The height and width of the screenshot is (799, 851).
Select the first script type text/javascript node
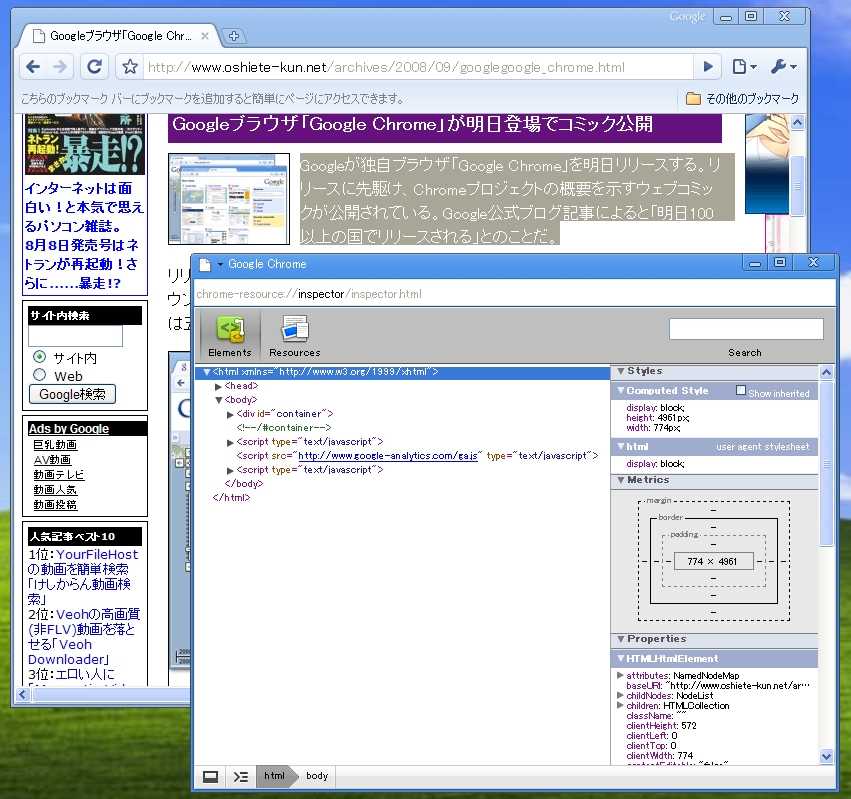click(x=310, y=442)
